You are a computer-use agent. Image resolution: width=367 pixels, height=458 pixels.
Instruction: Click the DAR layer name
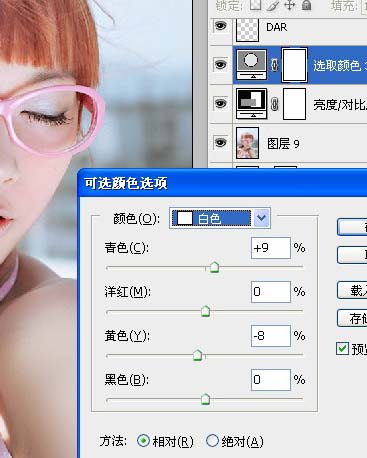(276, 27)
